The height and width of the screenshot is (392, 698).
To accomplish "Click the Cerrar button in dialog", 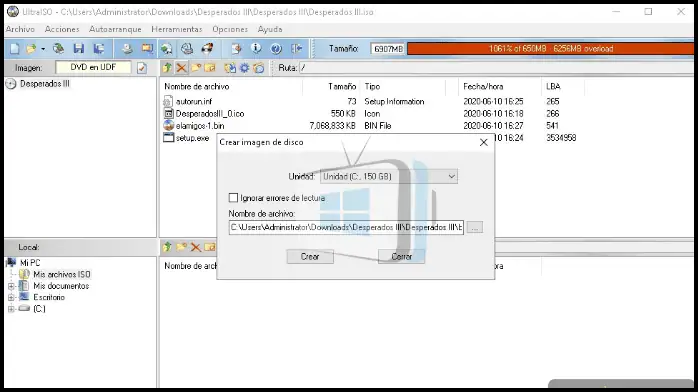I will point(402,257).
